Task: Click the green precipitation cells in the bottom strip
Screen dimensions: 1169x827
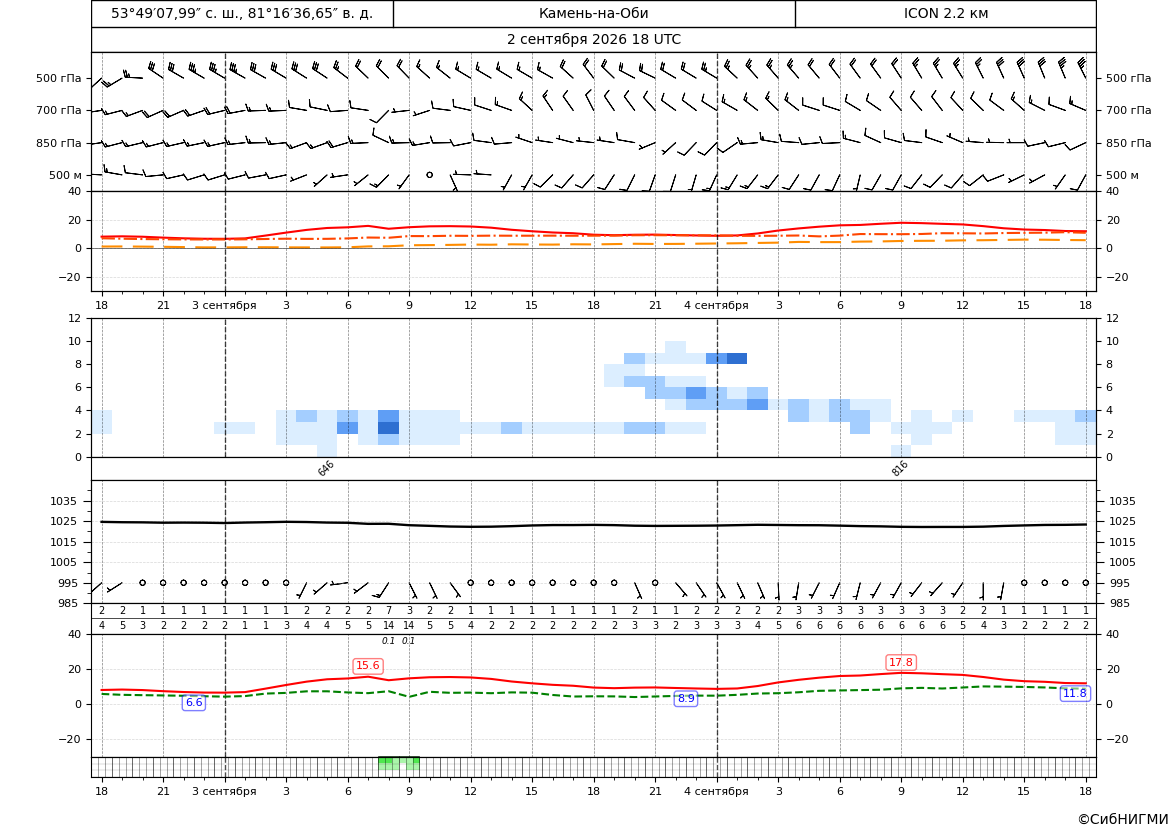Action: (x=399, y=763)
